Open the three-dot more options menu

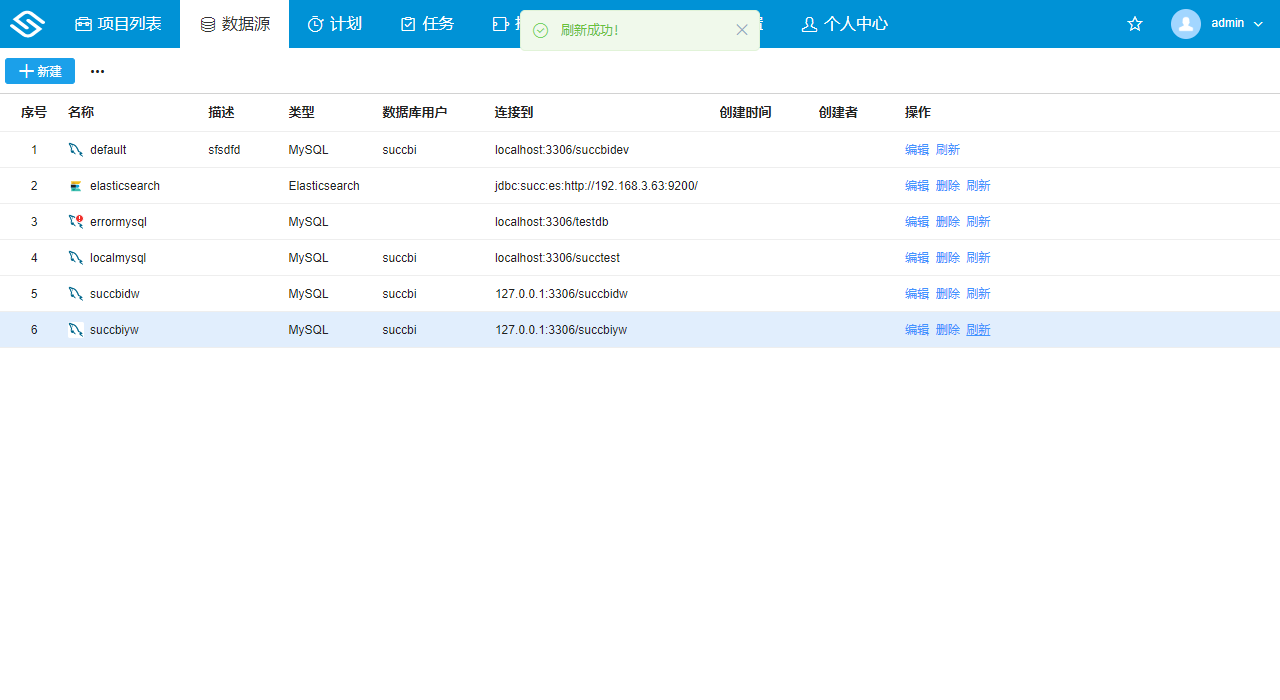97,71
